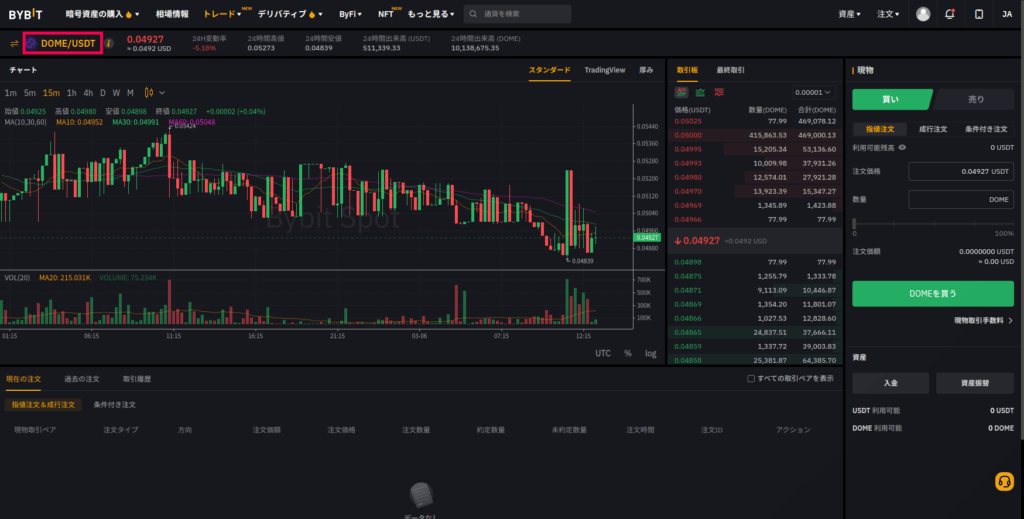Open the user profile avatar
The width and height of the screenshot is (1024, 519).
[923, 14]
